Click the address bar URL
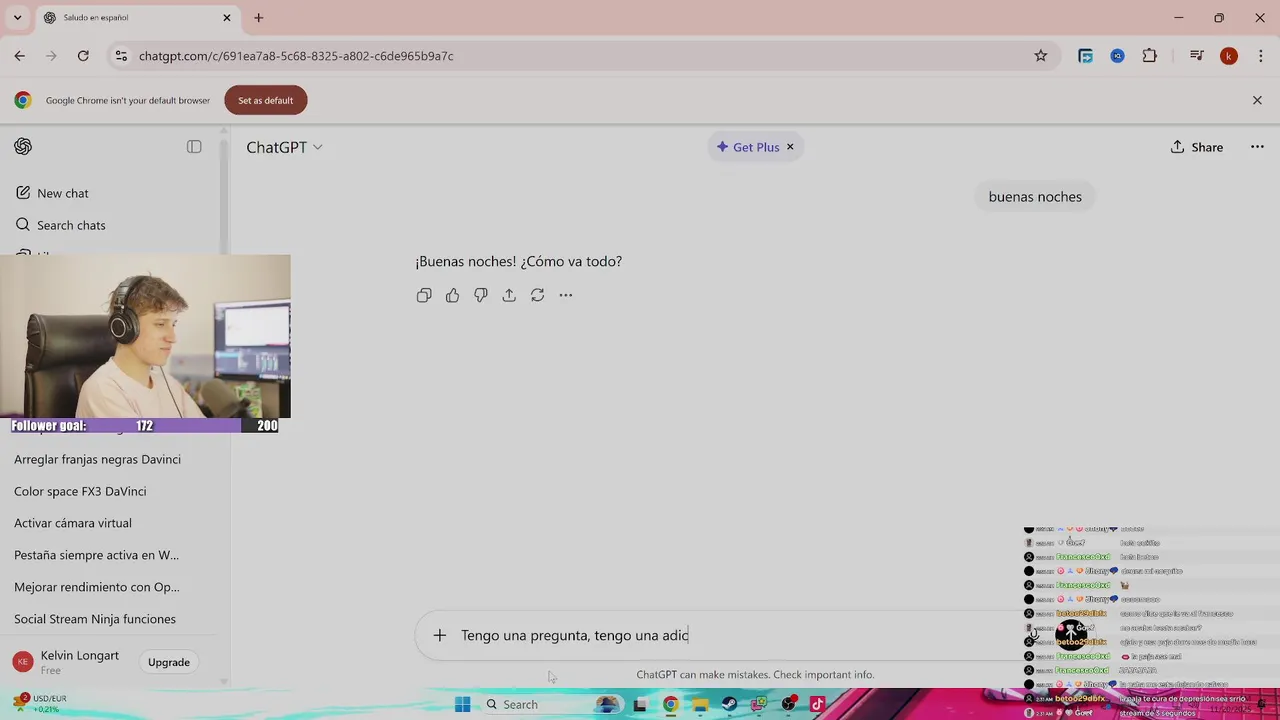Screen dimensions: 1280x720 296,56
